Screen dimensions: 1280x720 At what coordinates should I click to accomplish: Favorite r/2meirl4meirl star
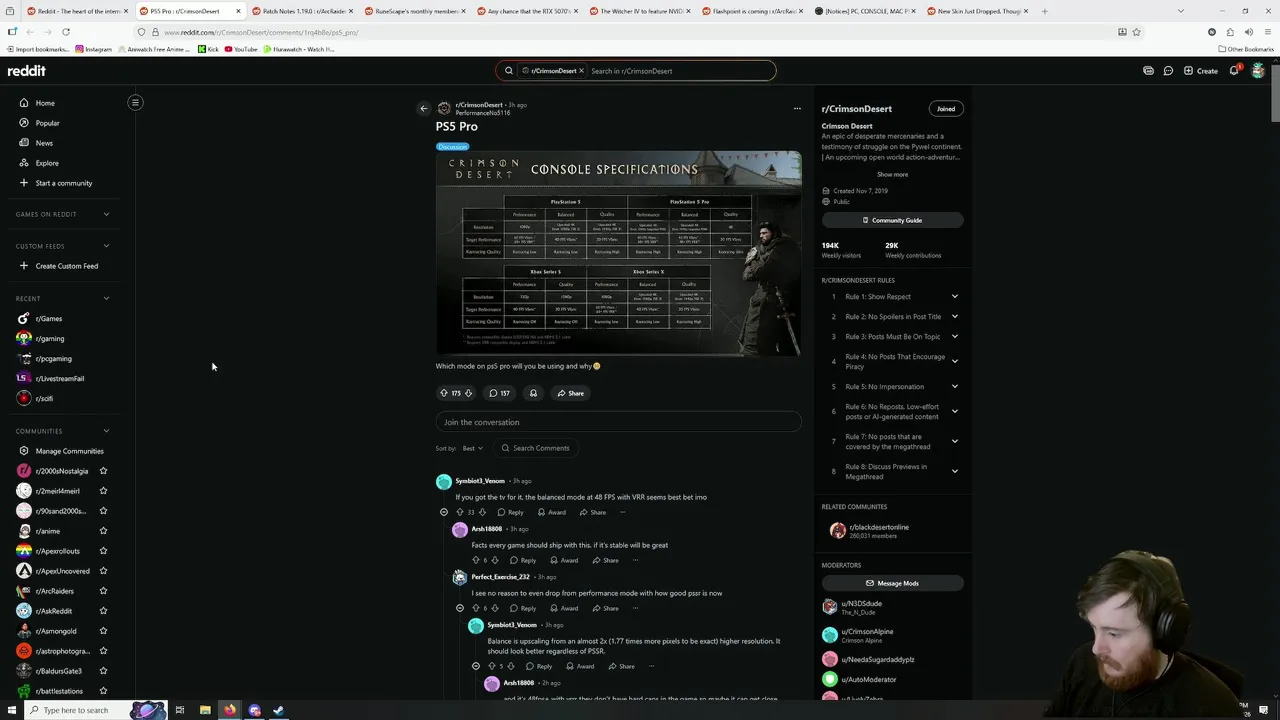click(x=103, y=491)
